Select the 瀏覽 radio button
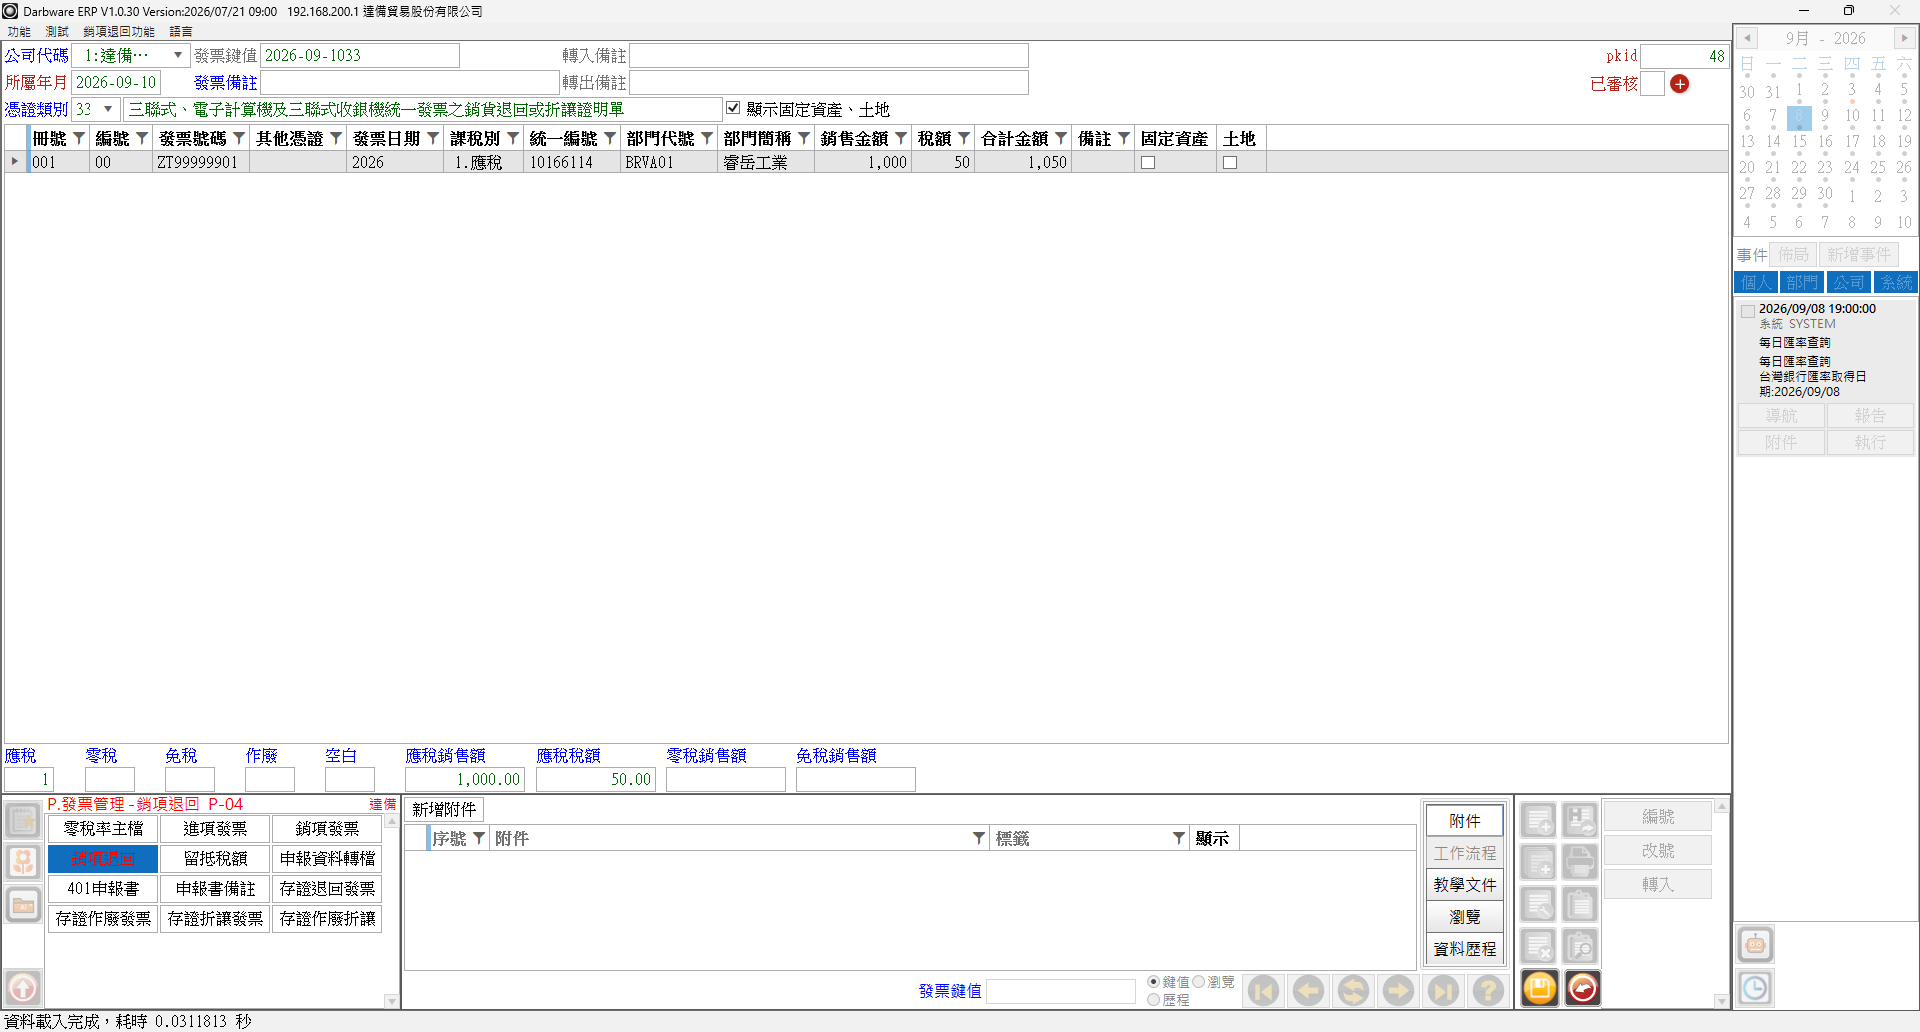This screenshot has width=1920, height=1032. 1198,982
